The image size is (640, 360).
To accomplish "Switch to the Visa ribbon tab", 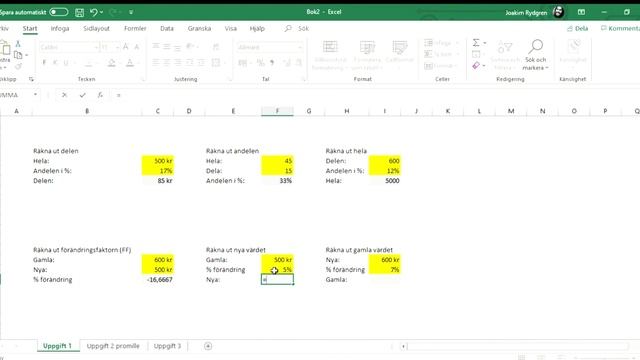I will [x=231, y=29].
